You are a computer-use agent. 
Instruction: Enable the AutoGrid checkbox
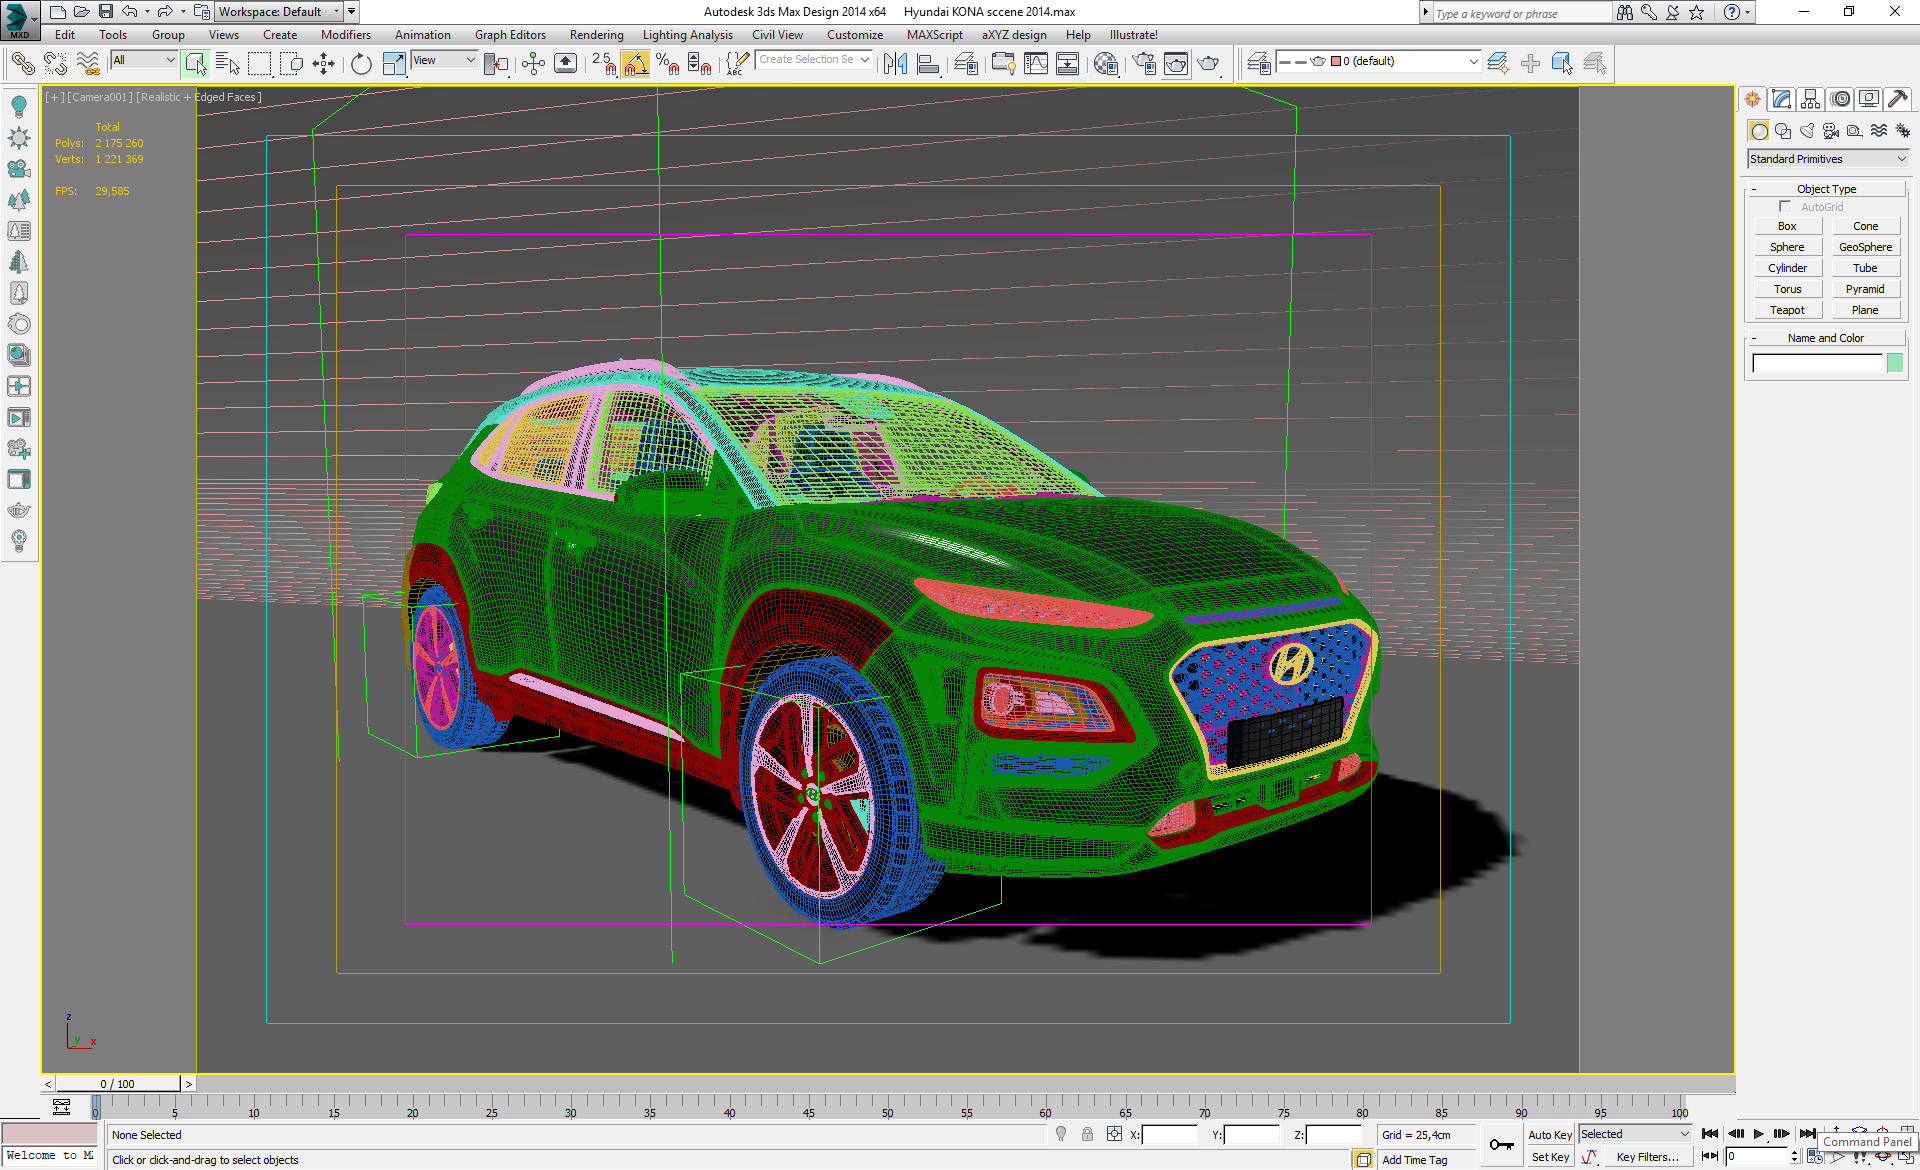click(1785, 207)
